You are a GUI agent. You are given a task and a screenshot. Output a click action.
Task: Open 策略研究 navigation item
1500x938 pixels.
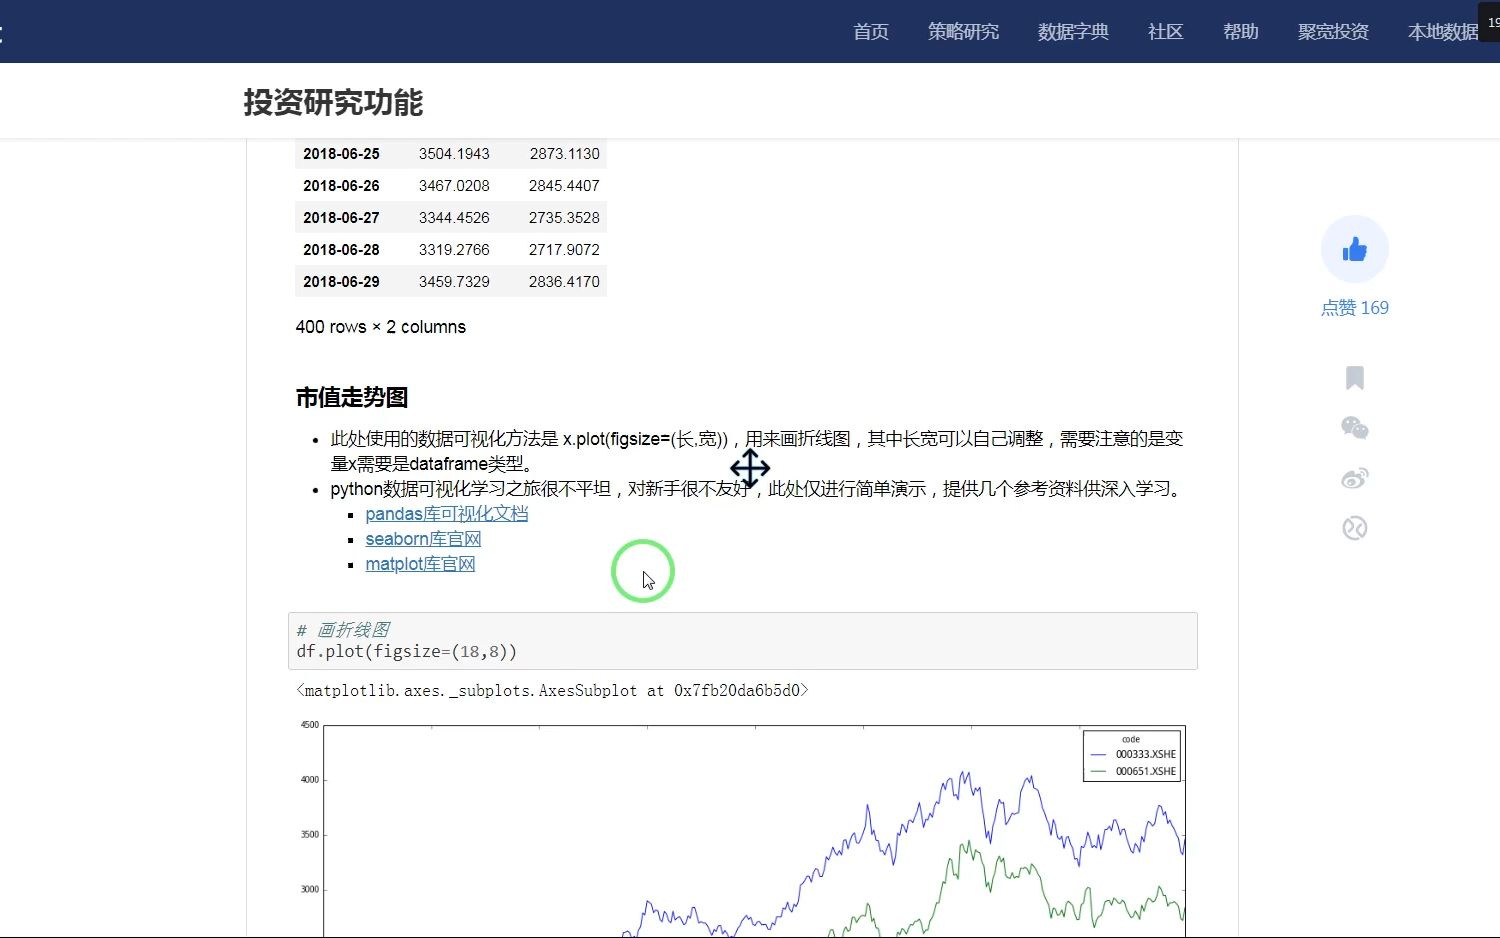(x=963, y=32)
